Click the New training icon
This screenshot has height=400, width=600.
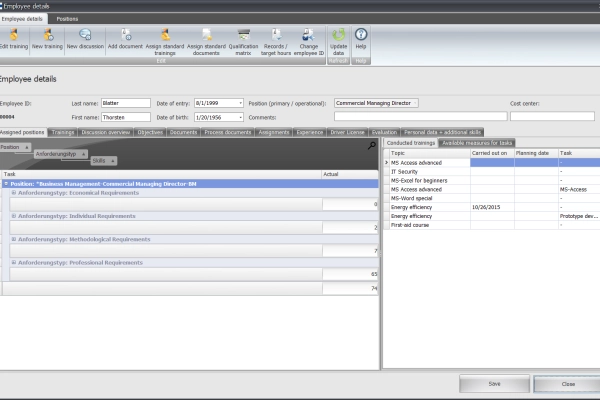click(48, 36)
